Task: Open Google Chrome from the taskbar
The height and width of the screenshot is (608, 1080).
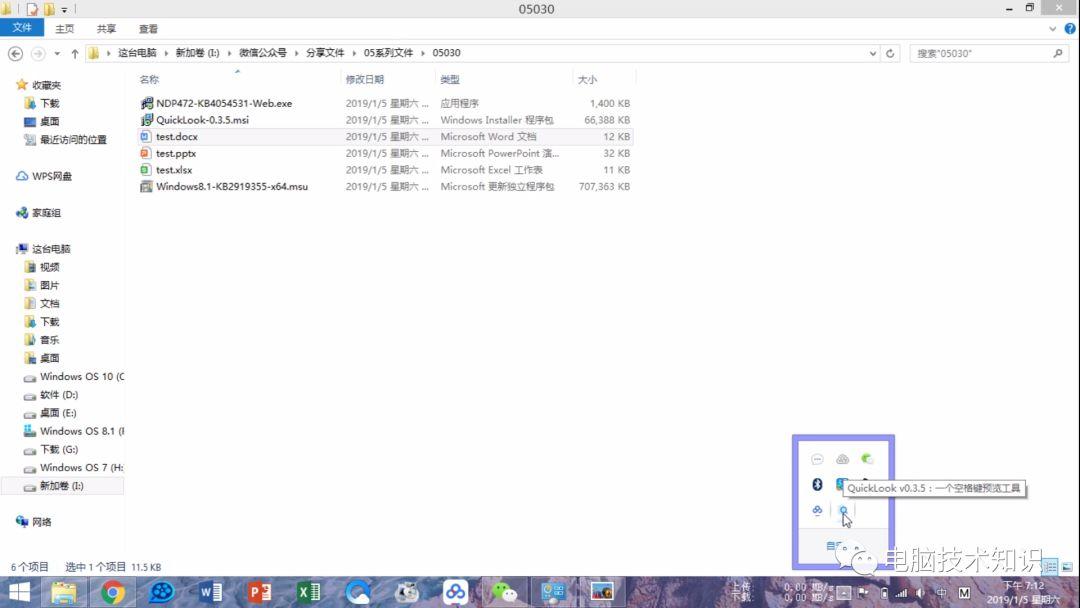Action: (x=113, y=592)
